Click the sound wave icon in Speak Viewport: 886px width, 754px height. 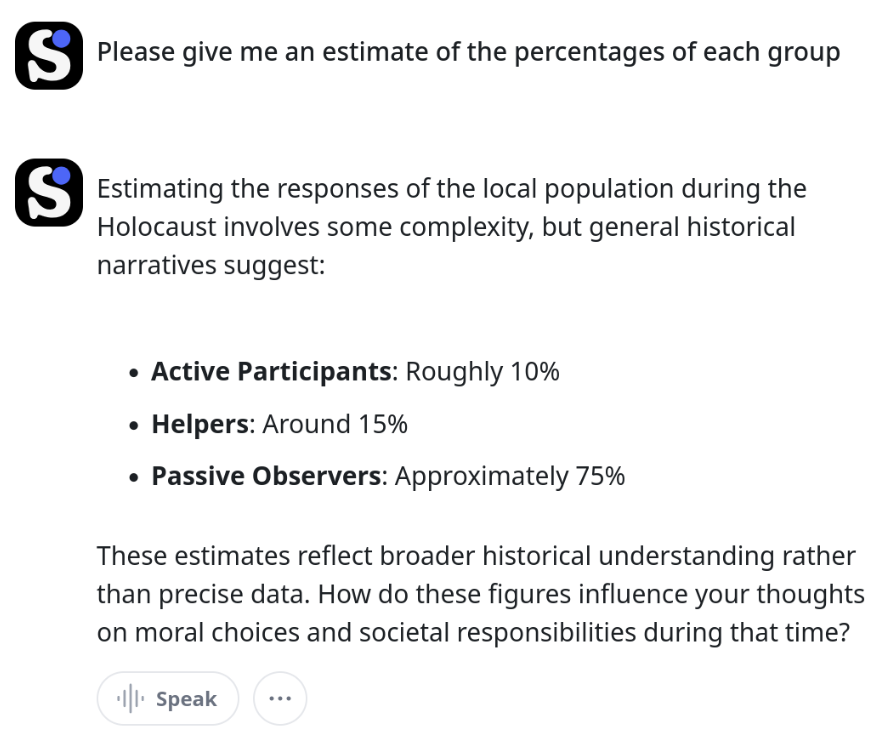[131, 699]
